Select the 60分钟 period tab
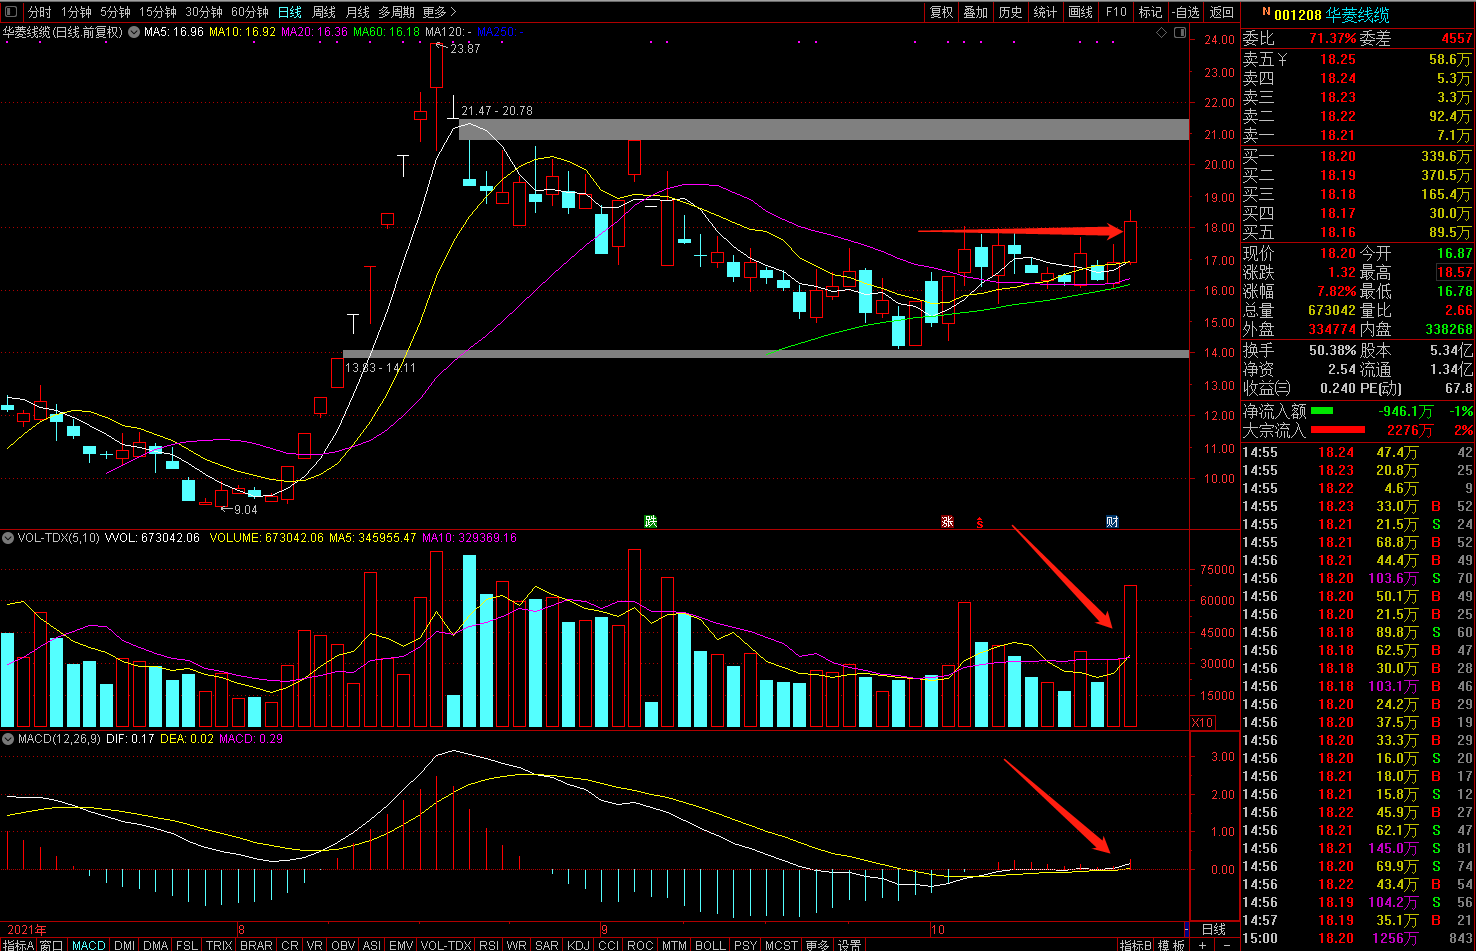The height and width of the screenshot is (951, 1476). pos(250,12)
